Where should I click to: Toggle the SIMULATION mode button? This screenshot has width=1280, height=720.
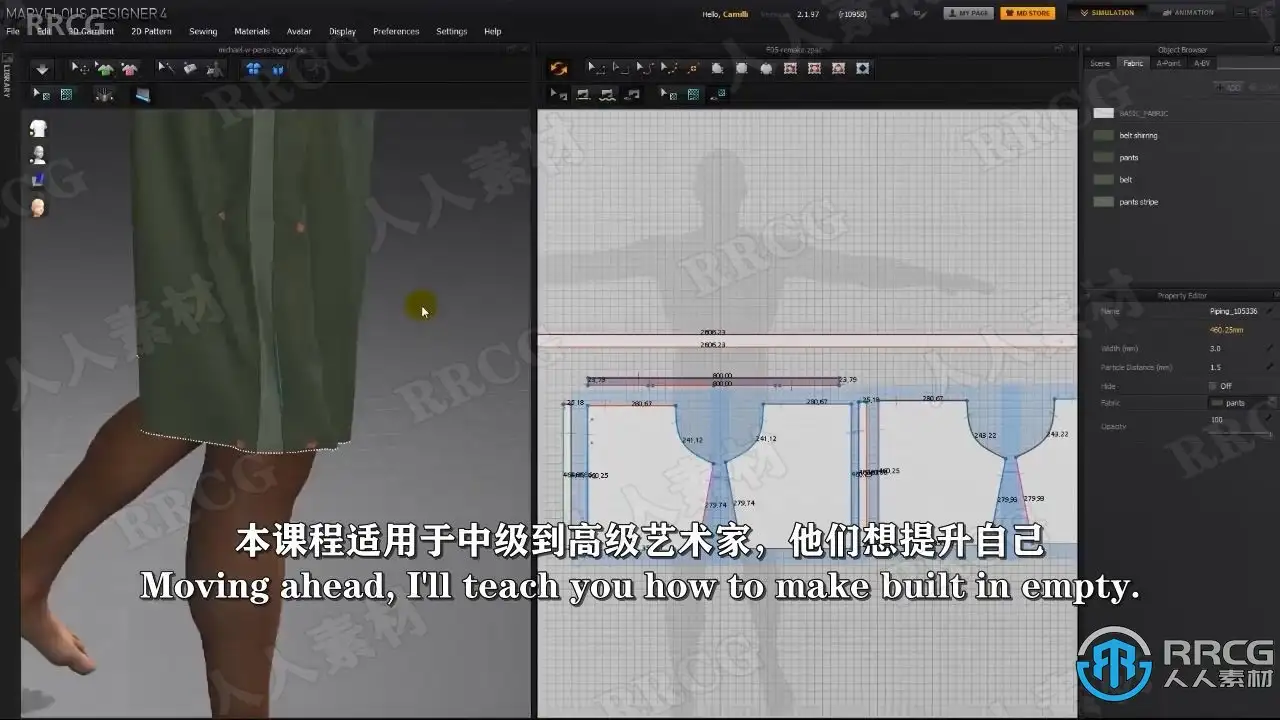coord(1106,13)
